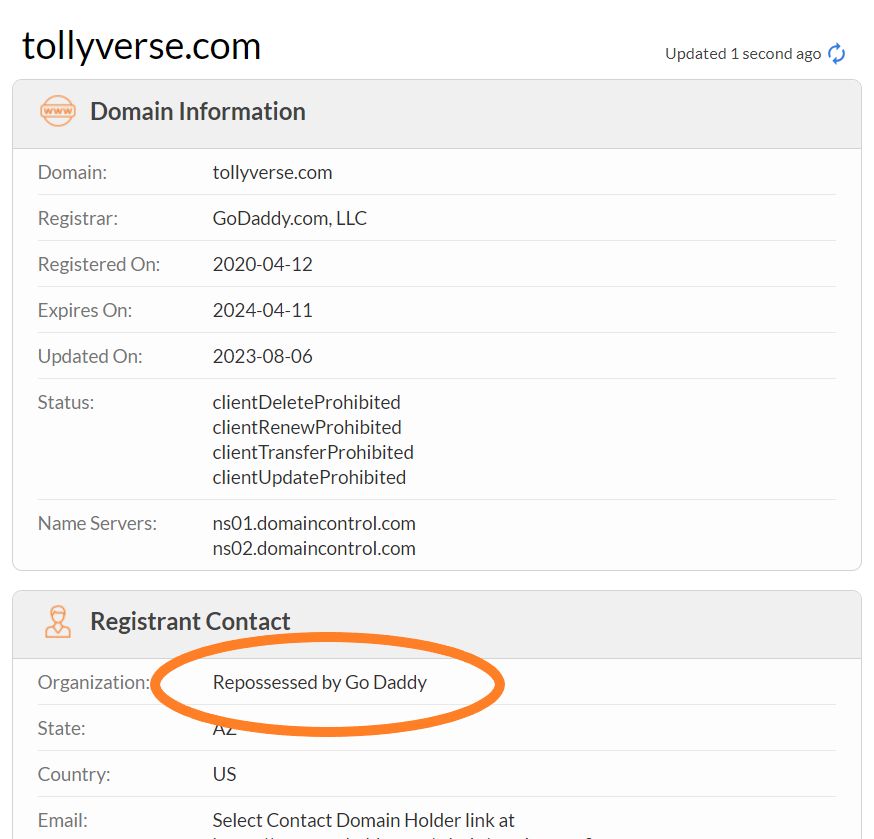Click the clientRenewProhibited status
The image size is (874, 839).
pos(307,428)
